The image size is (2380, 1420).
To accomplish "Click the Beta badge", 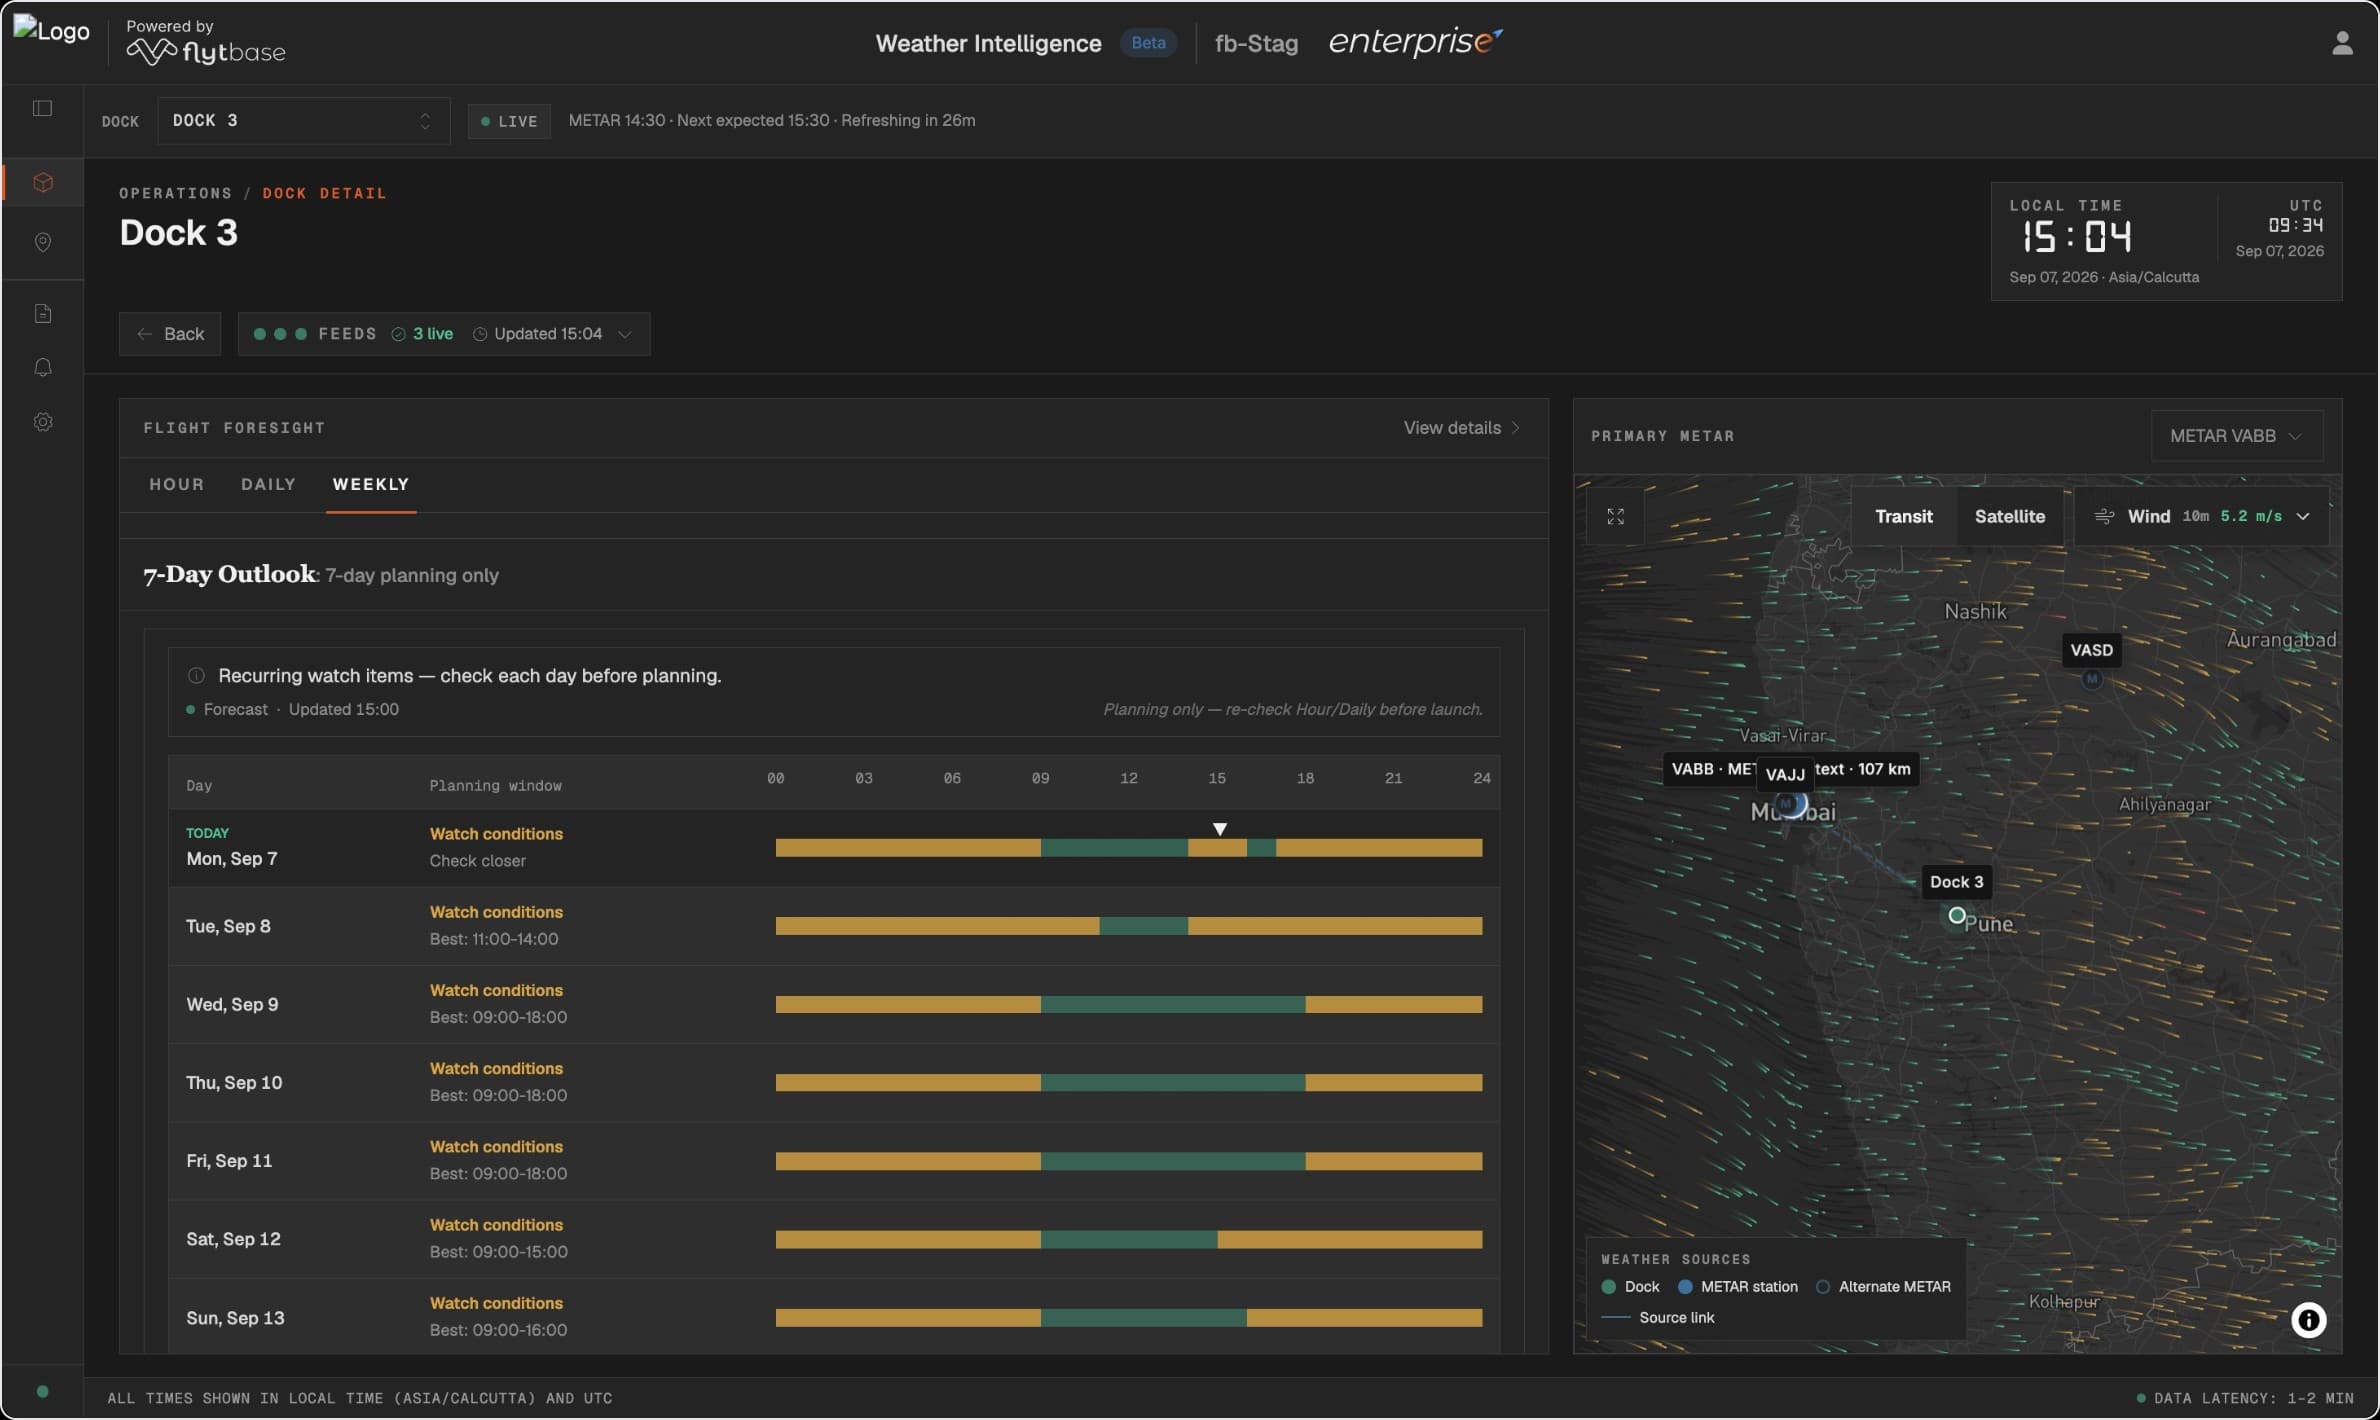I will coord(1148,43).
